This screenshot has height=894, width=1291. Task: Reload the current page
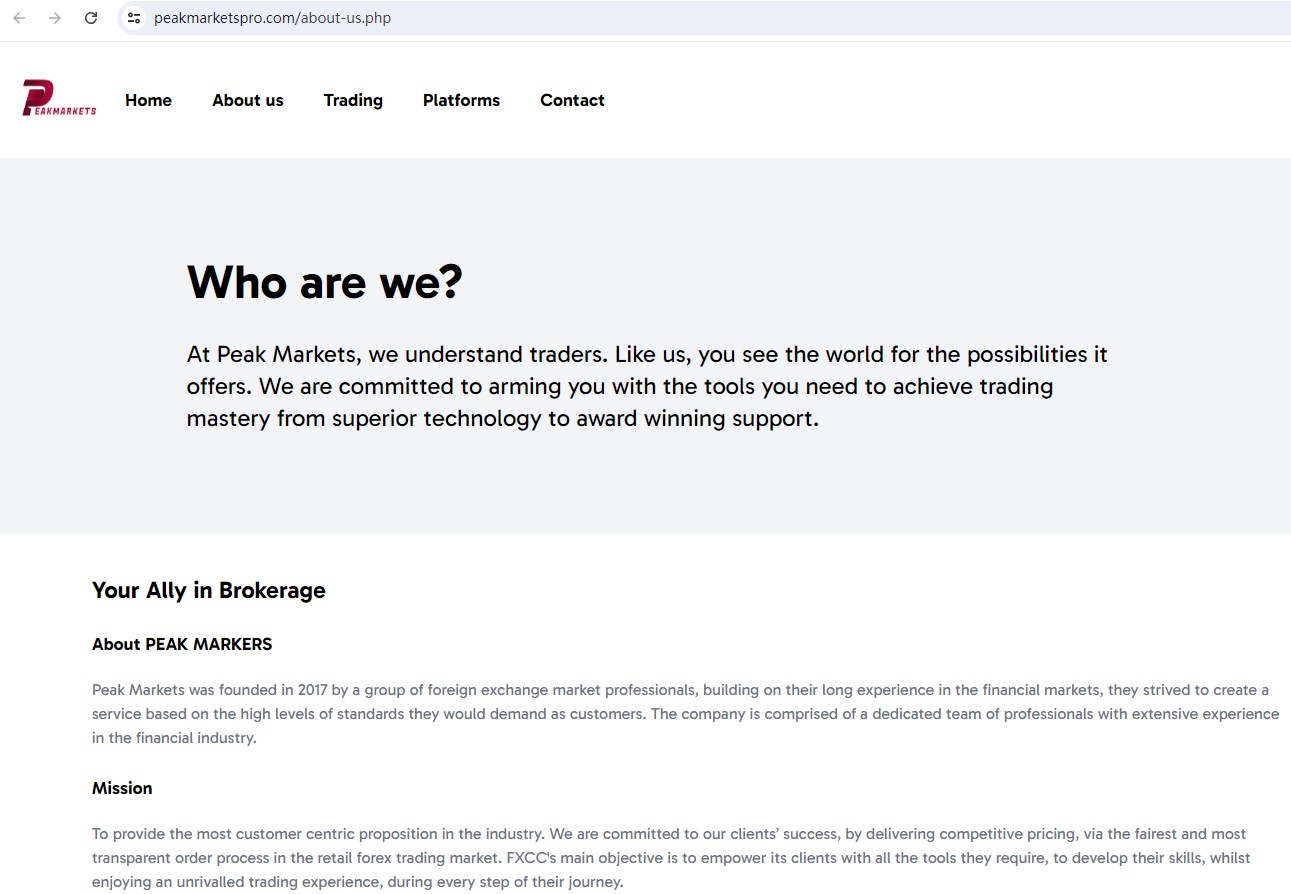[91, 18]
